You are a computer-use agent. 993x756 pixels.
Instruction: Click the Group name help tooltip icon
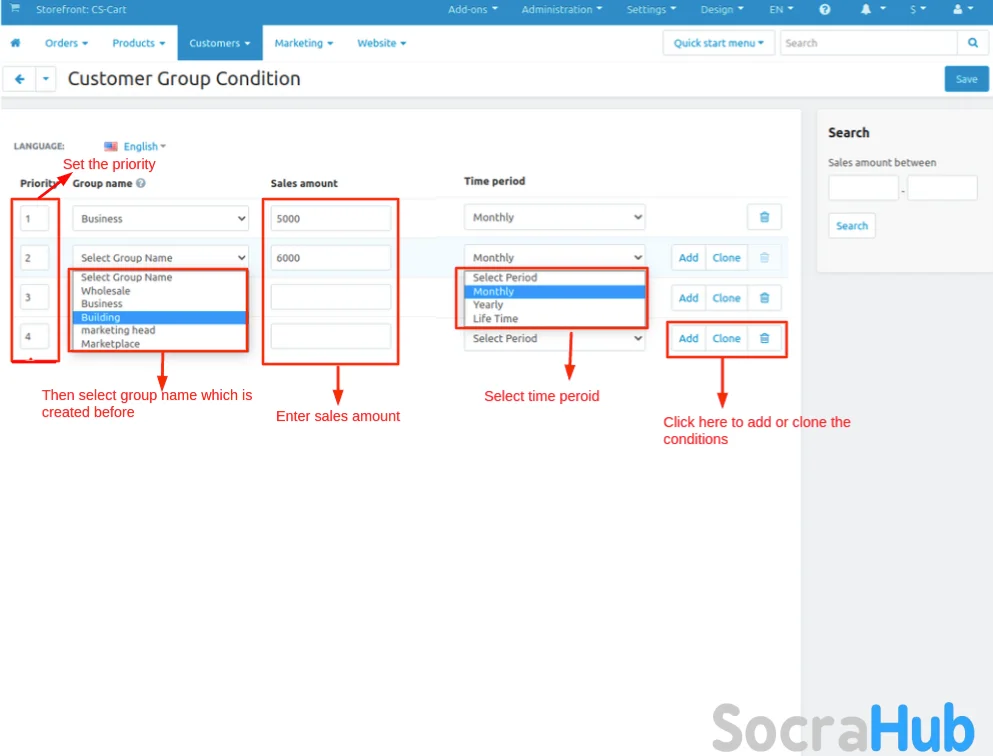click(141, 183)
